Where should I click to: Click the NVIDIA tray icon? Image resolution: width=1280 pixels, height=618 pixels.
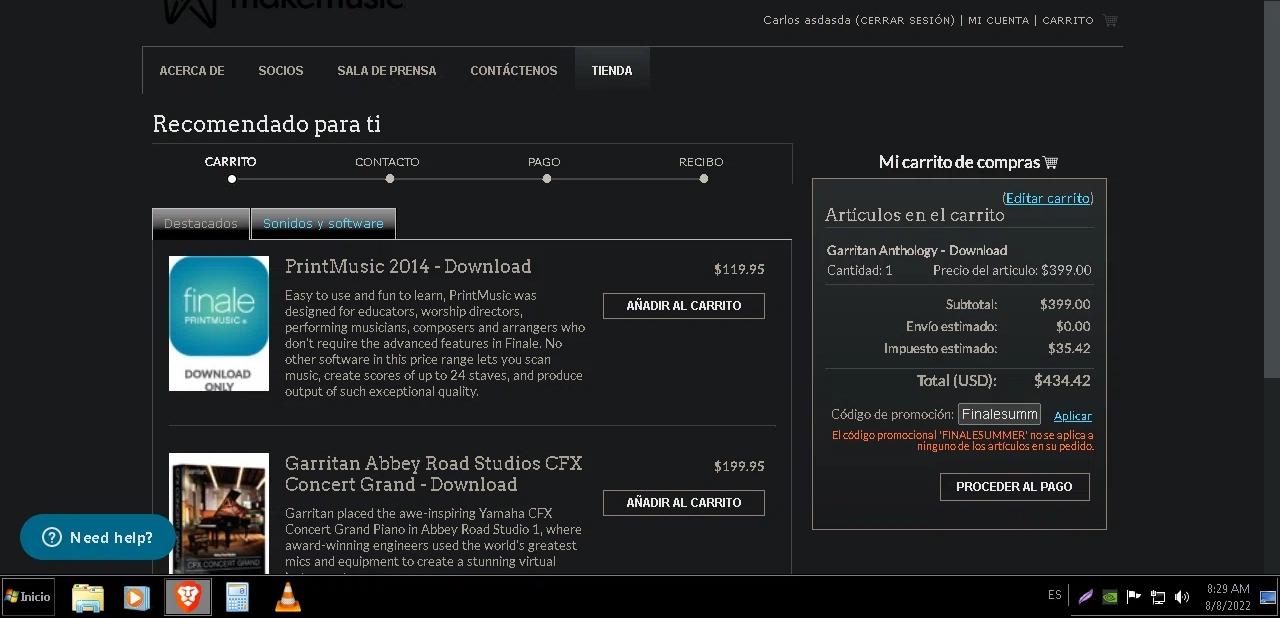tap(1110, 597)
